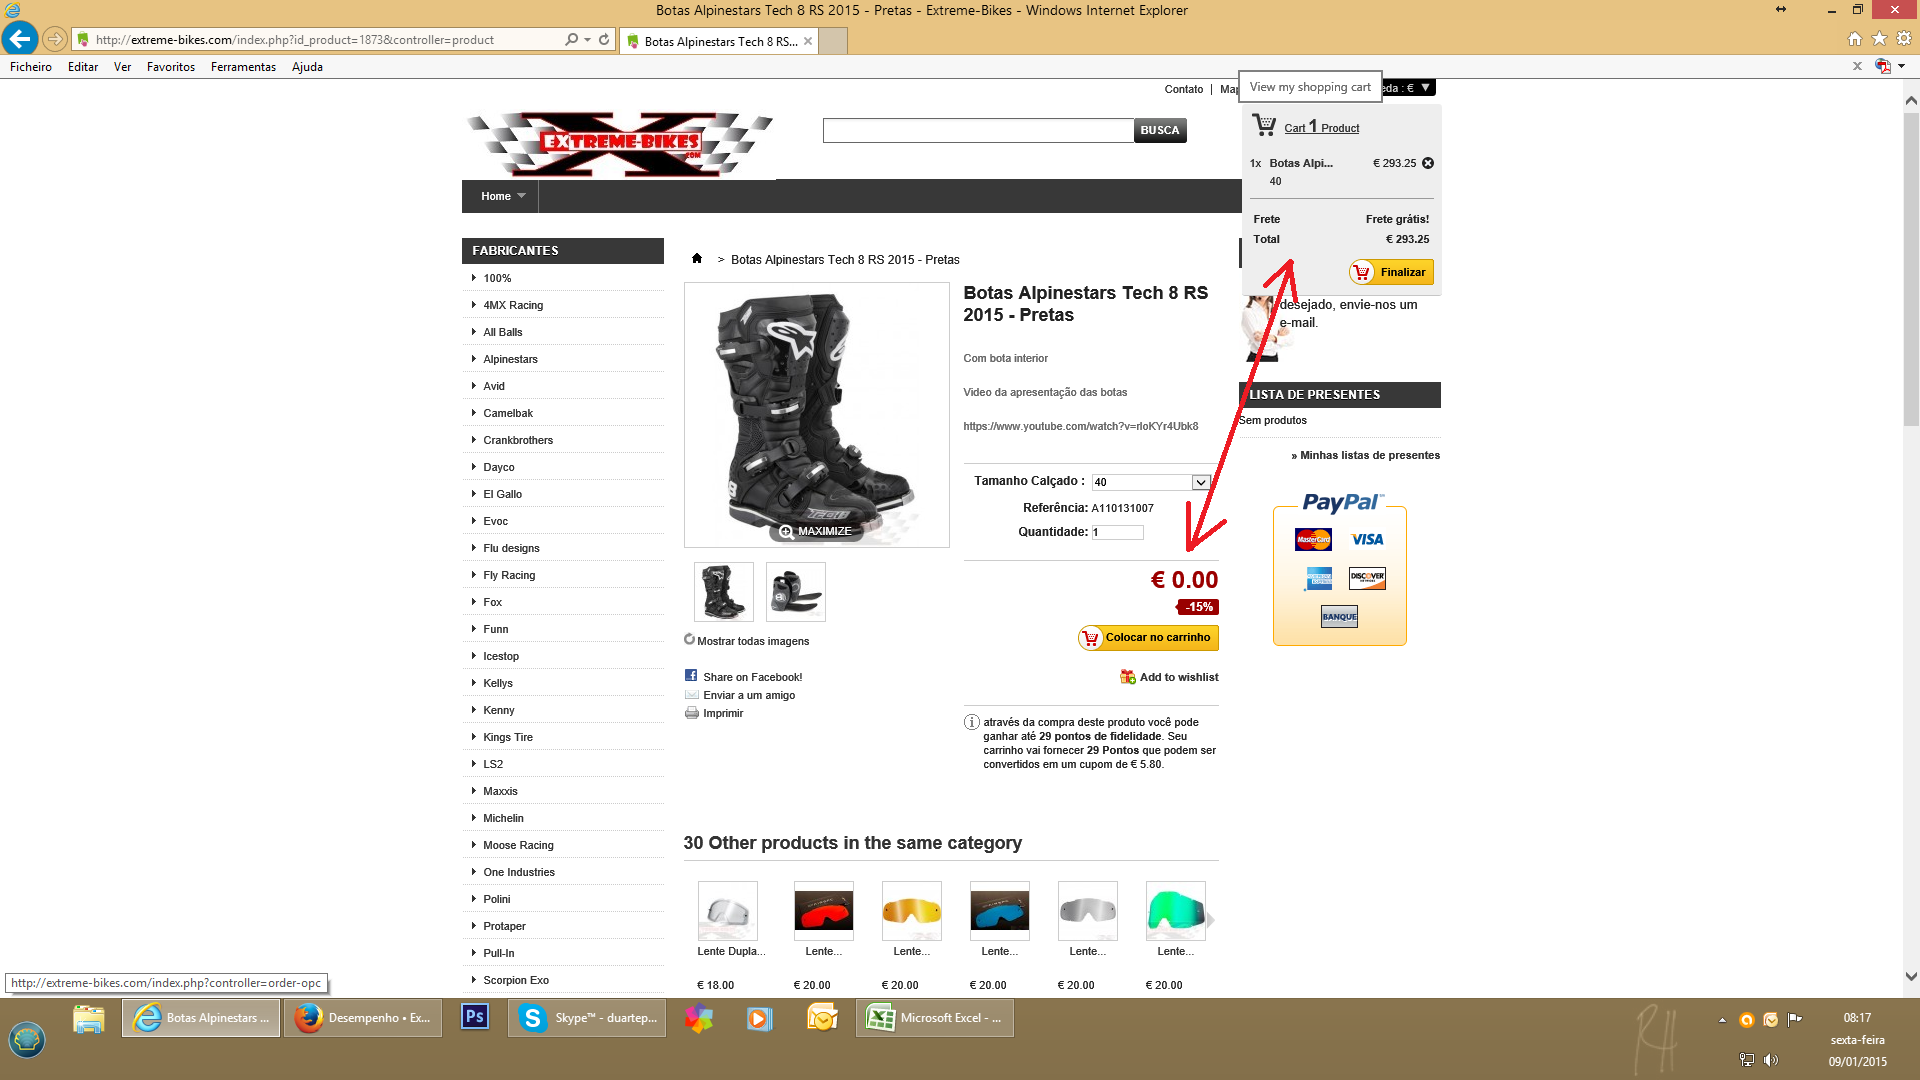Open Fox manufacturer link
Image resolution: width=1920 pixels, height=1080 pixels.
(492, 602)
